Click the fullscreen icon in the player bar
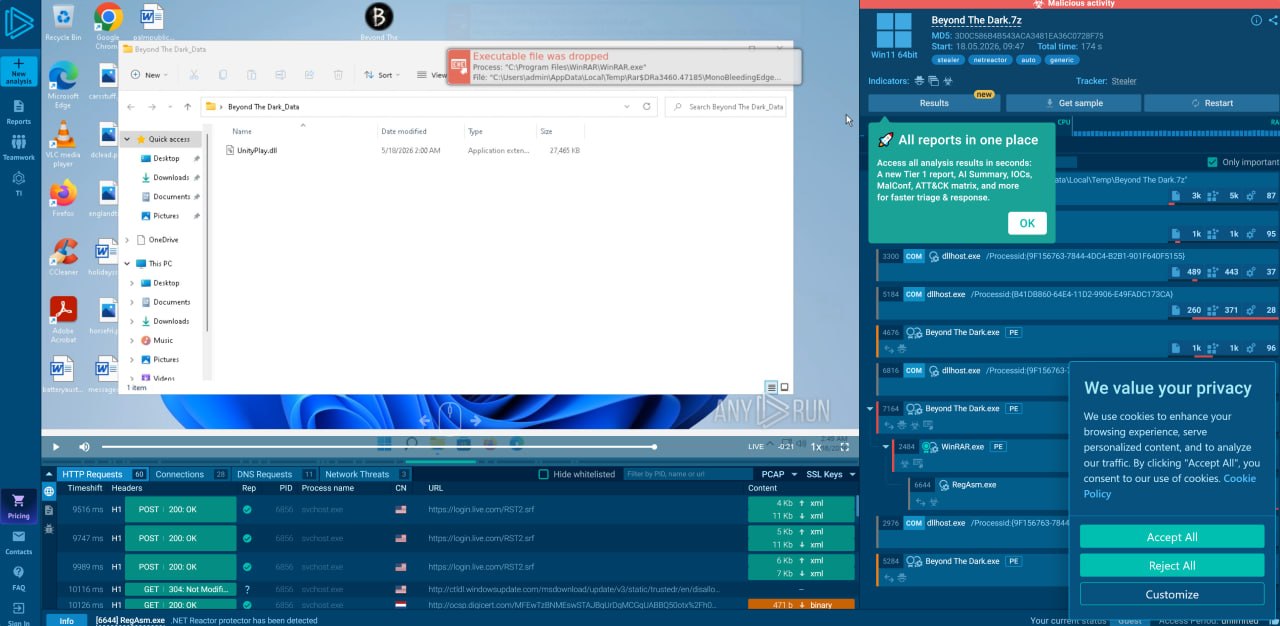The height and width of the screenshot is (626, 1280). click(847, 446)
